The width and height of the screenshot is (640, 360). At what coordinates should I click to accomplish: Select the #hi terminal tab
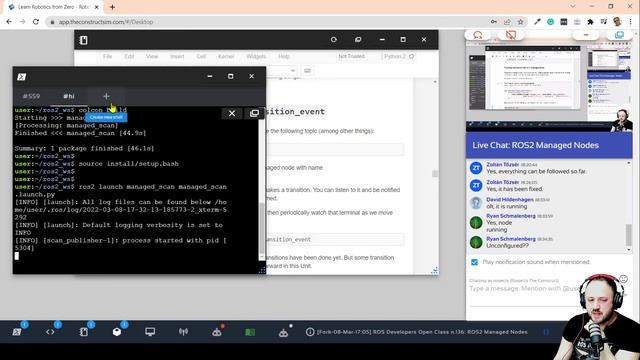tap(69, 96)
